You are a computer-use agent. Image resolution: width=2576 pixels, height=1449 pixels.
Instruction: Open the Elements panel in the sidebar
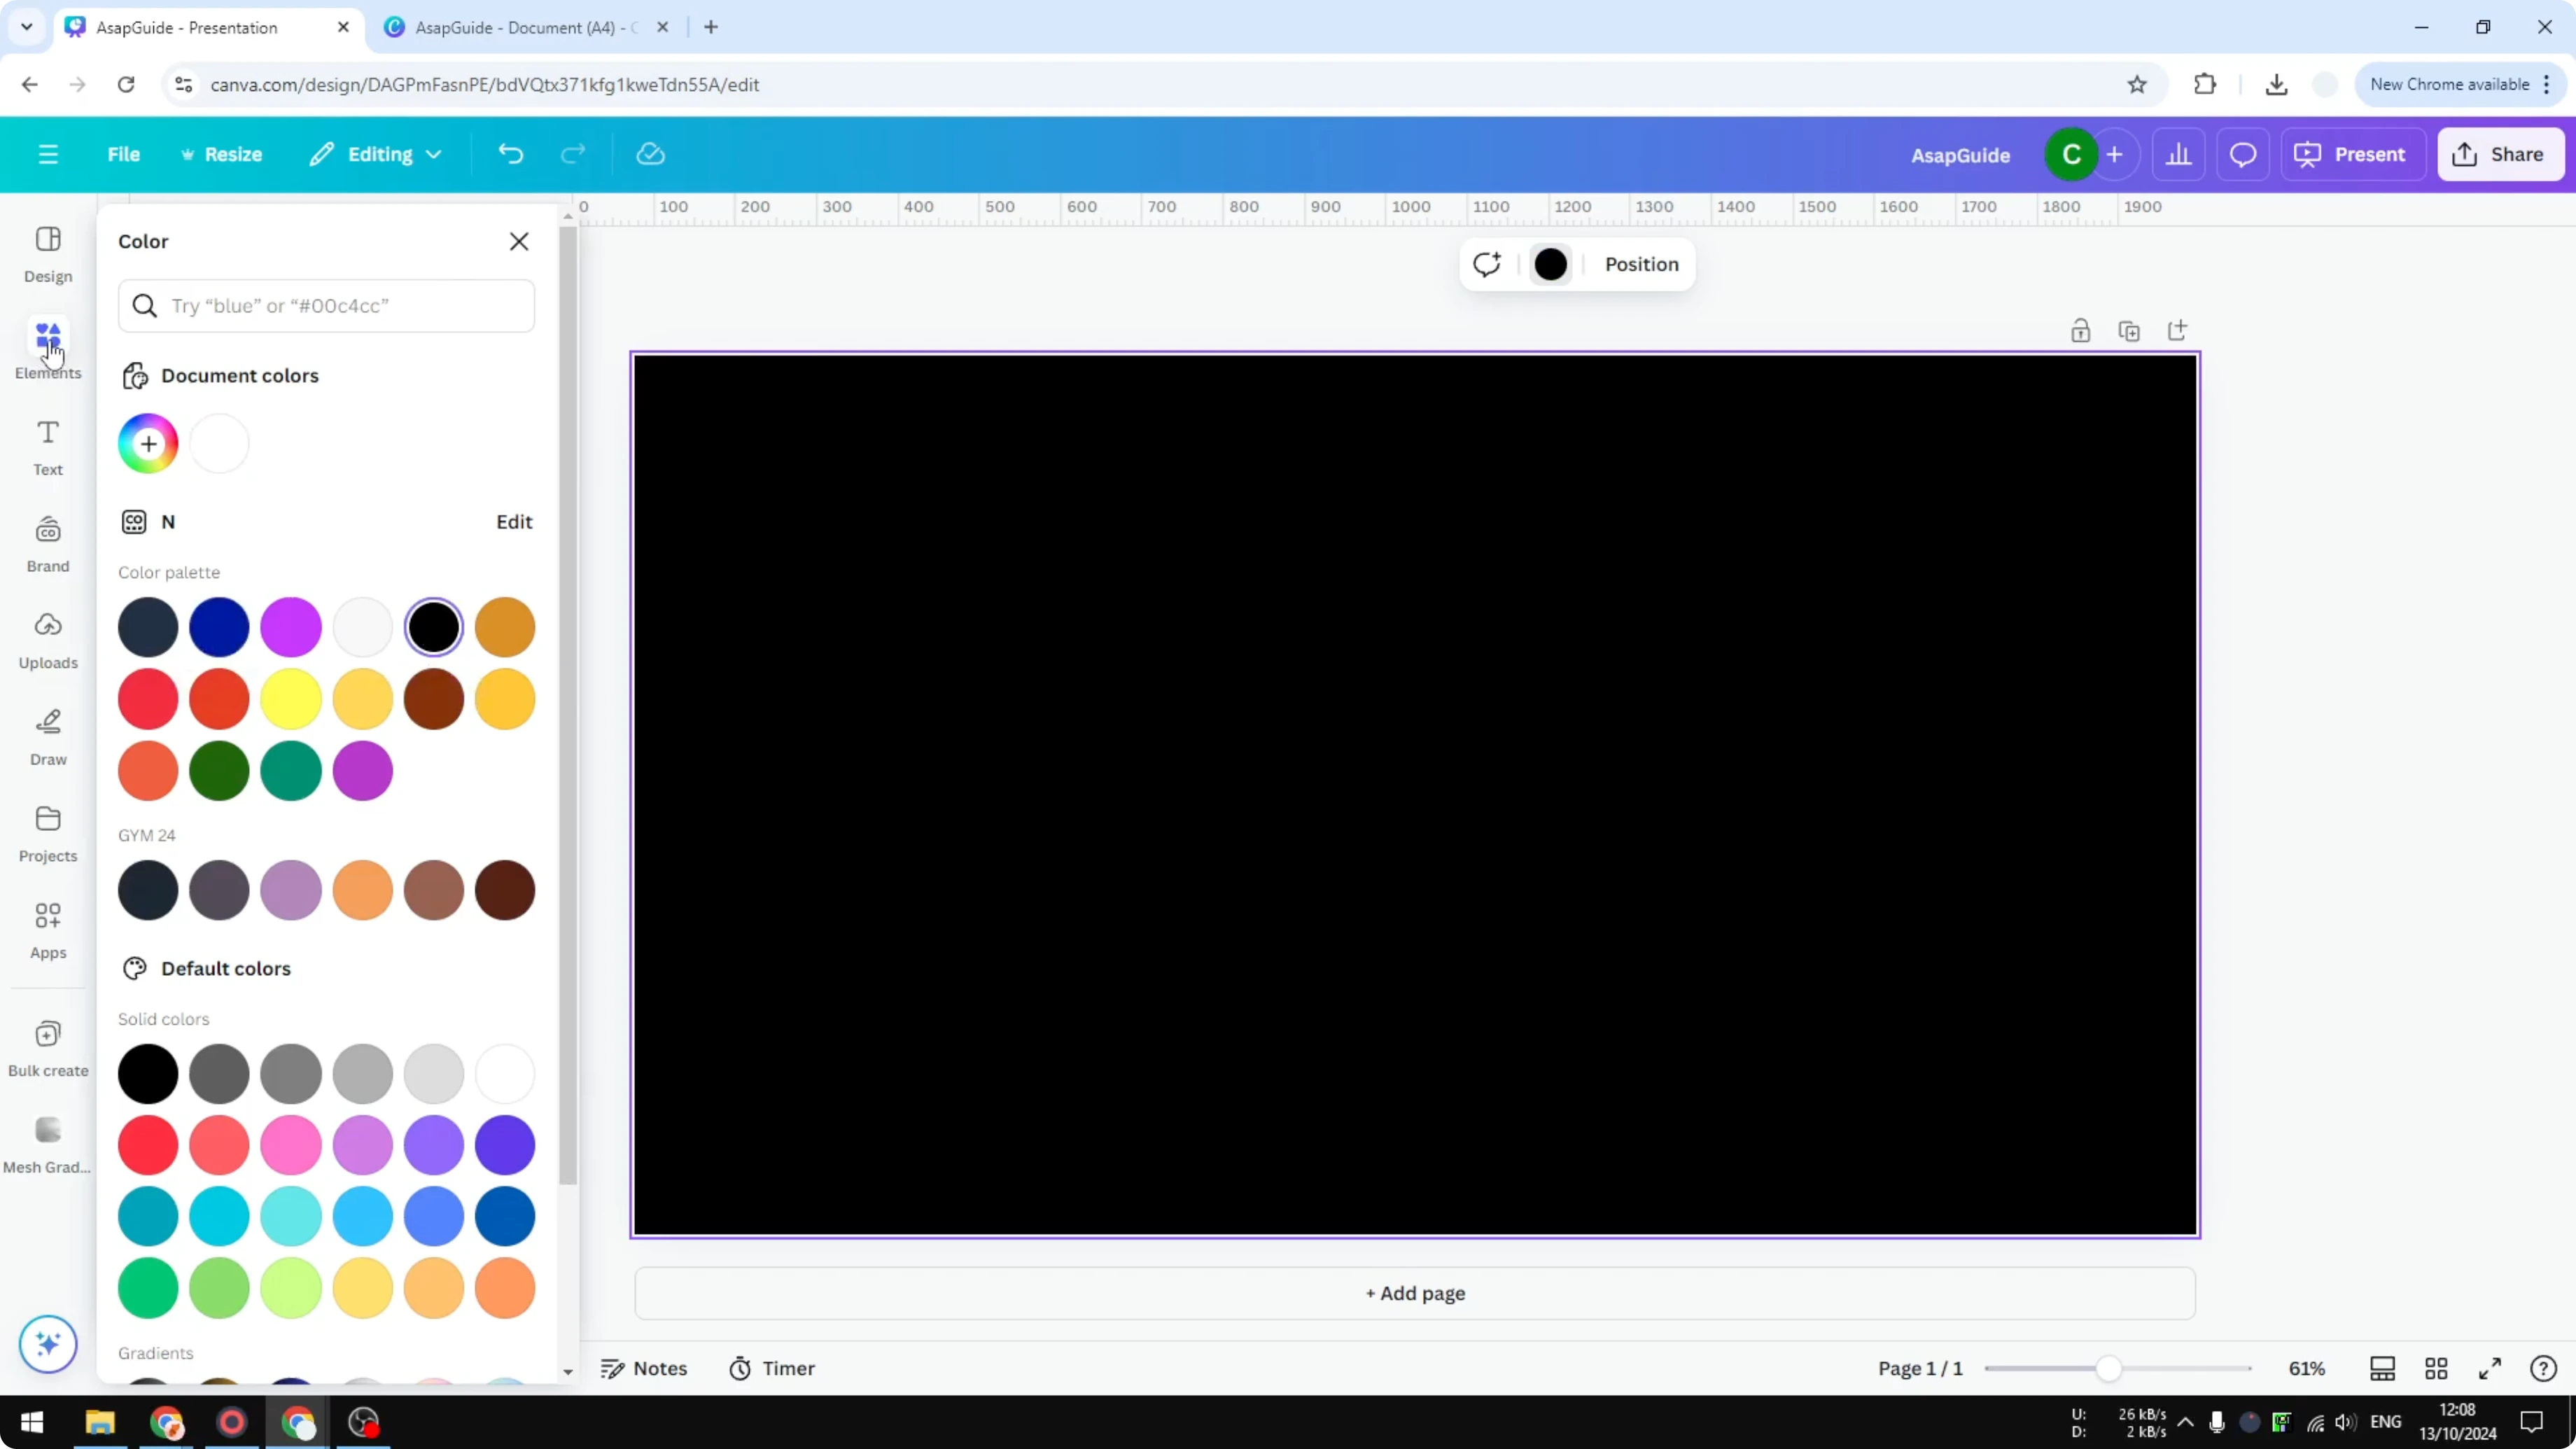pyautogui.click(x=47, y=348)
